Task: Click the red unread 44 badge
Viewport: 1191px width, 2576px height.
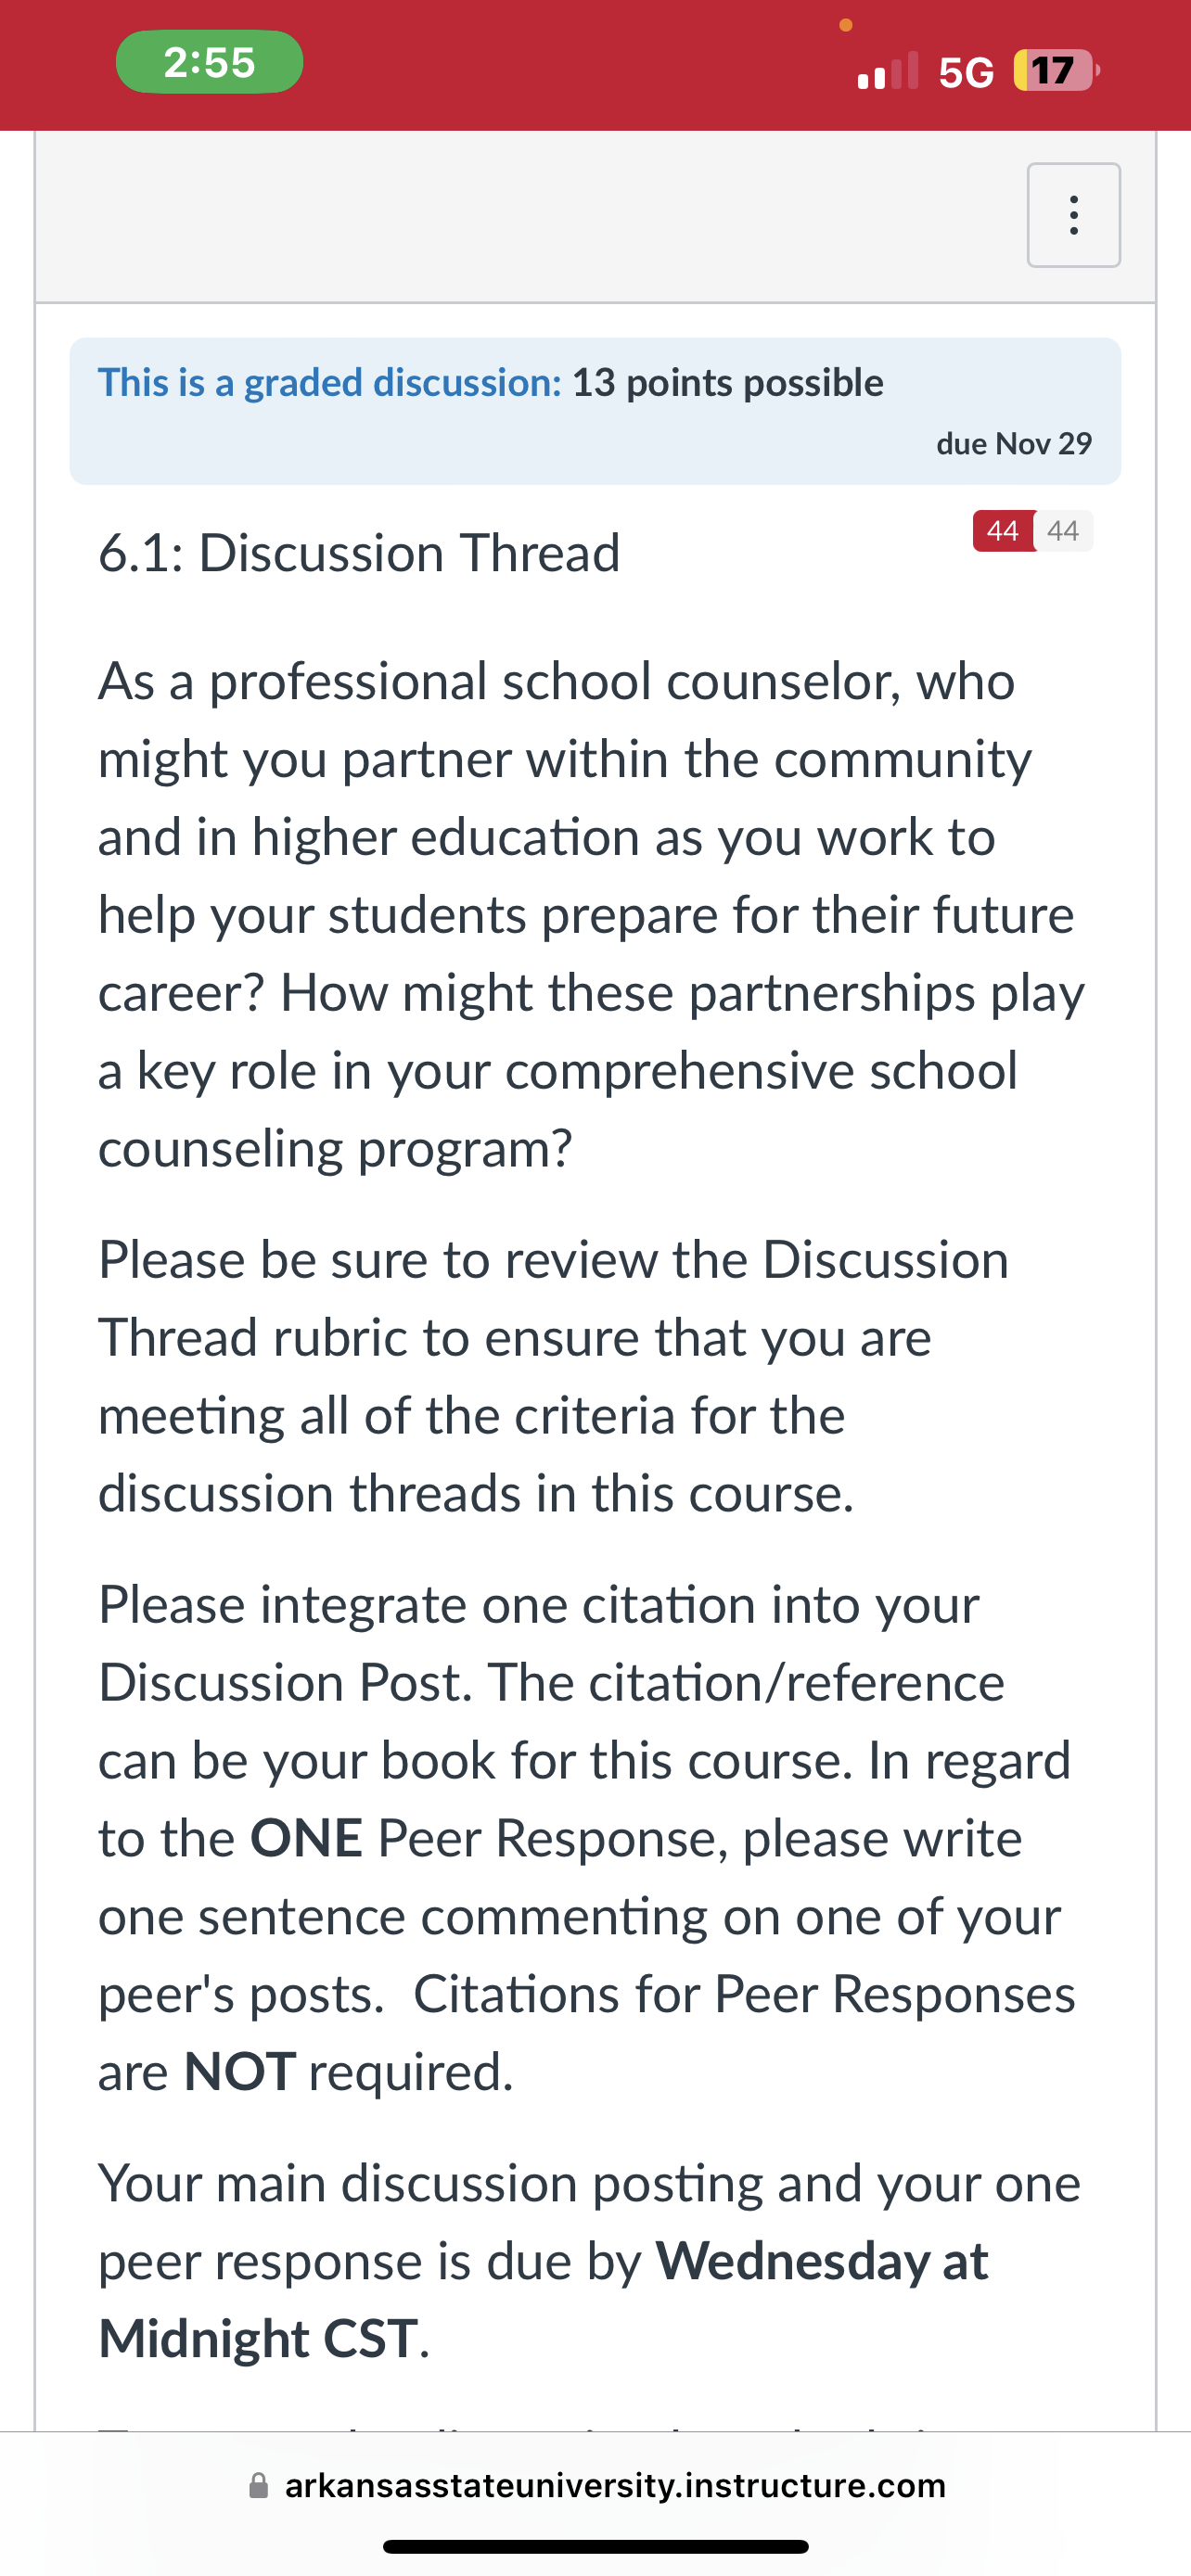Action: (1002, 530)
